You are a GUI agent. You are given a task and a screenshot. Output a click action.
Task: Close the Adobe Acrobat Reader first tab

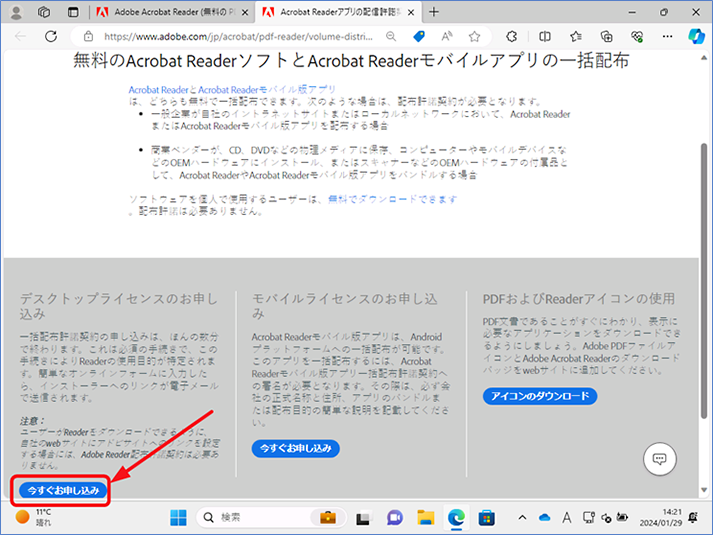[x=245, y=13]
